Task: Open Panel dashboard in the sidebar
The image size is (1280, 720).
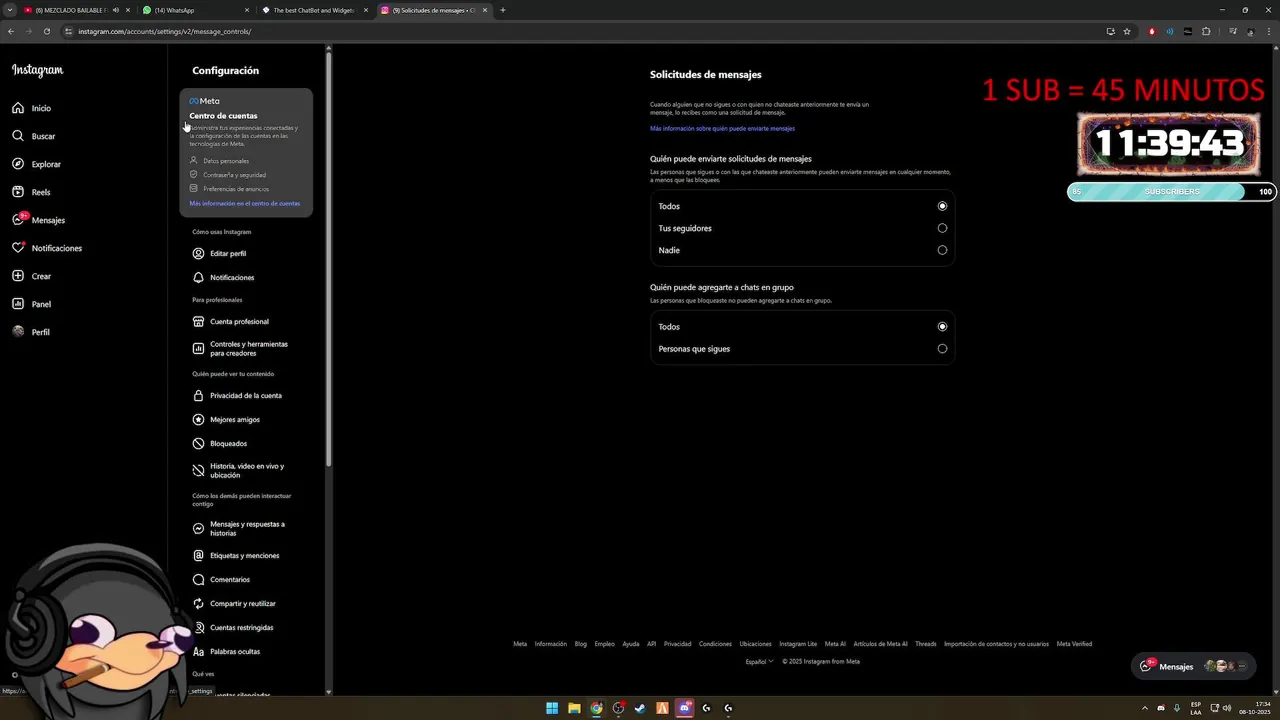Action: [31, 304]
